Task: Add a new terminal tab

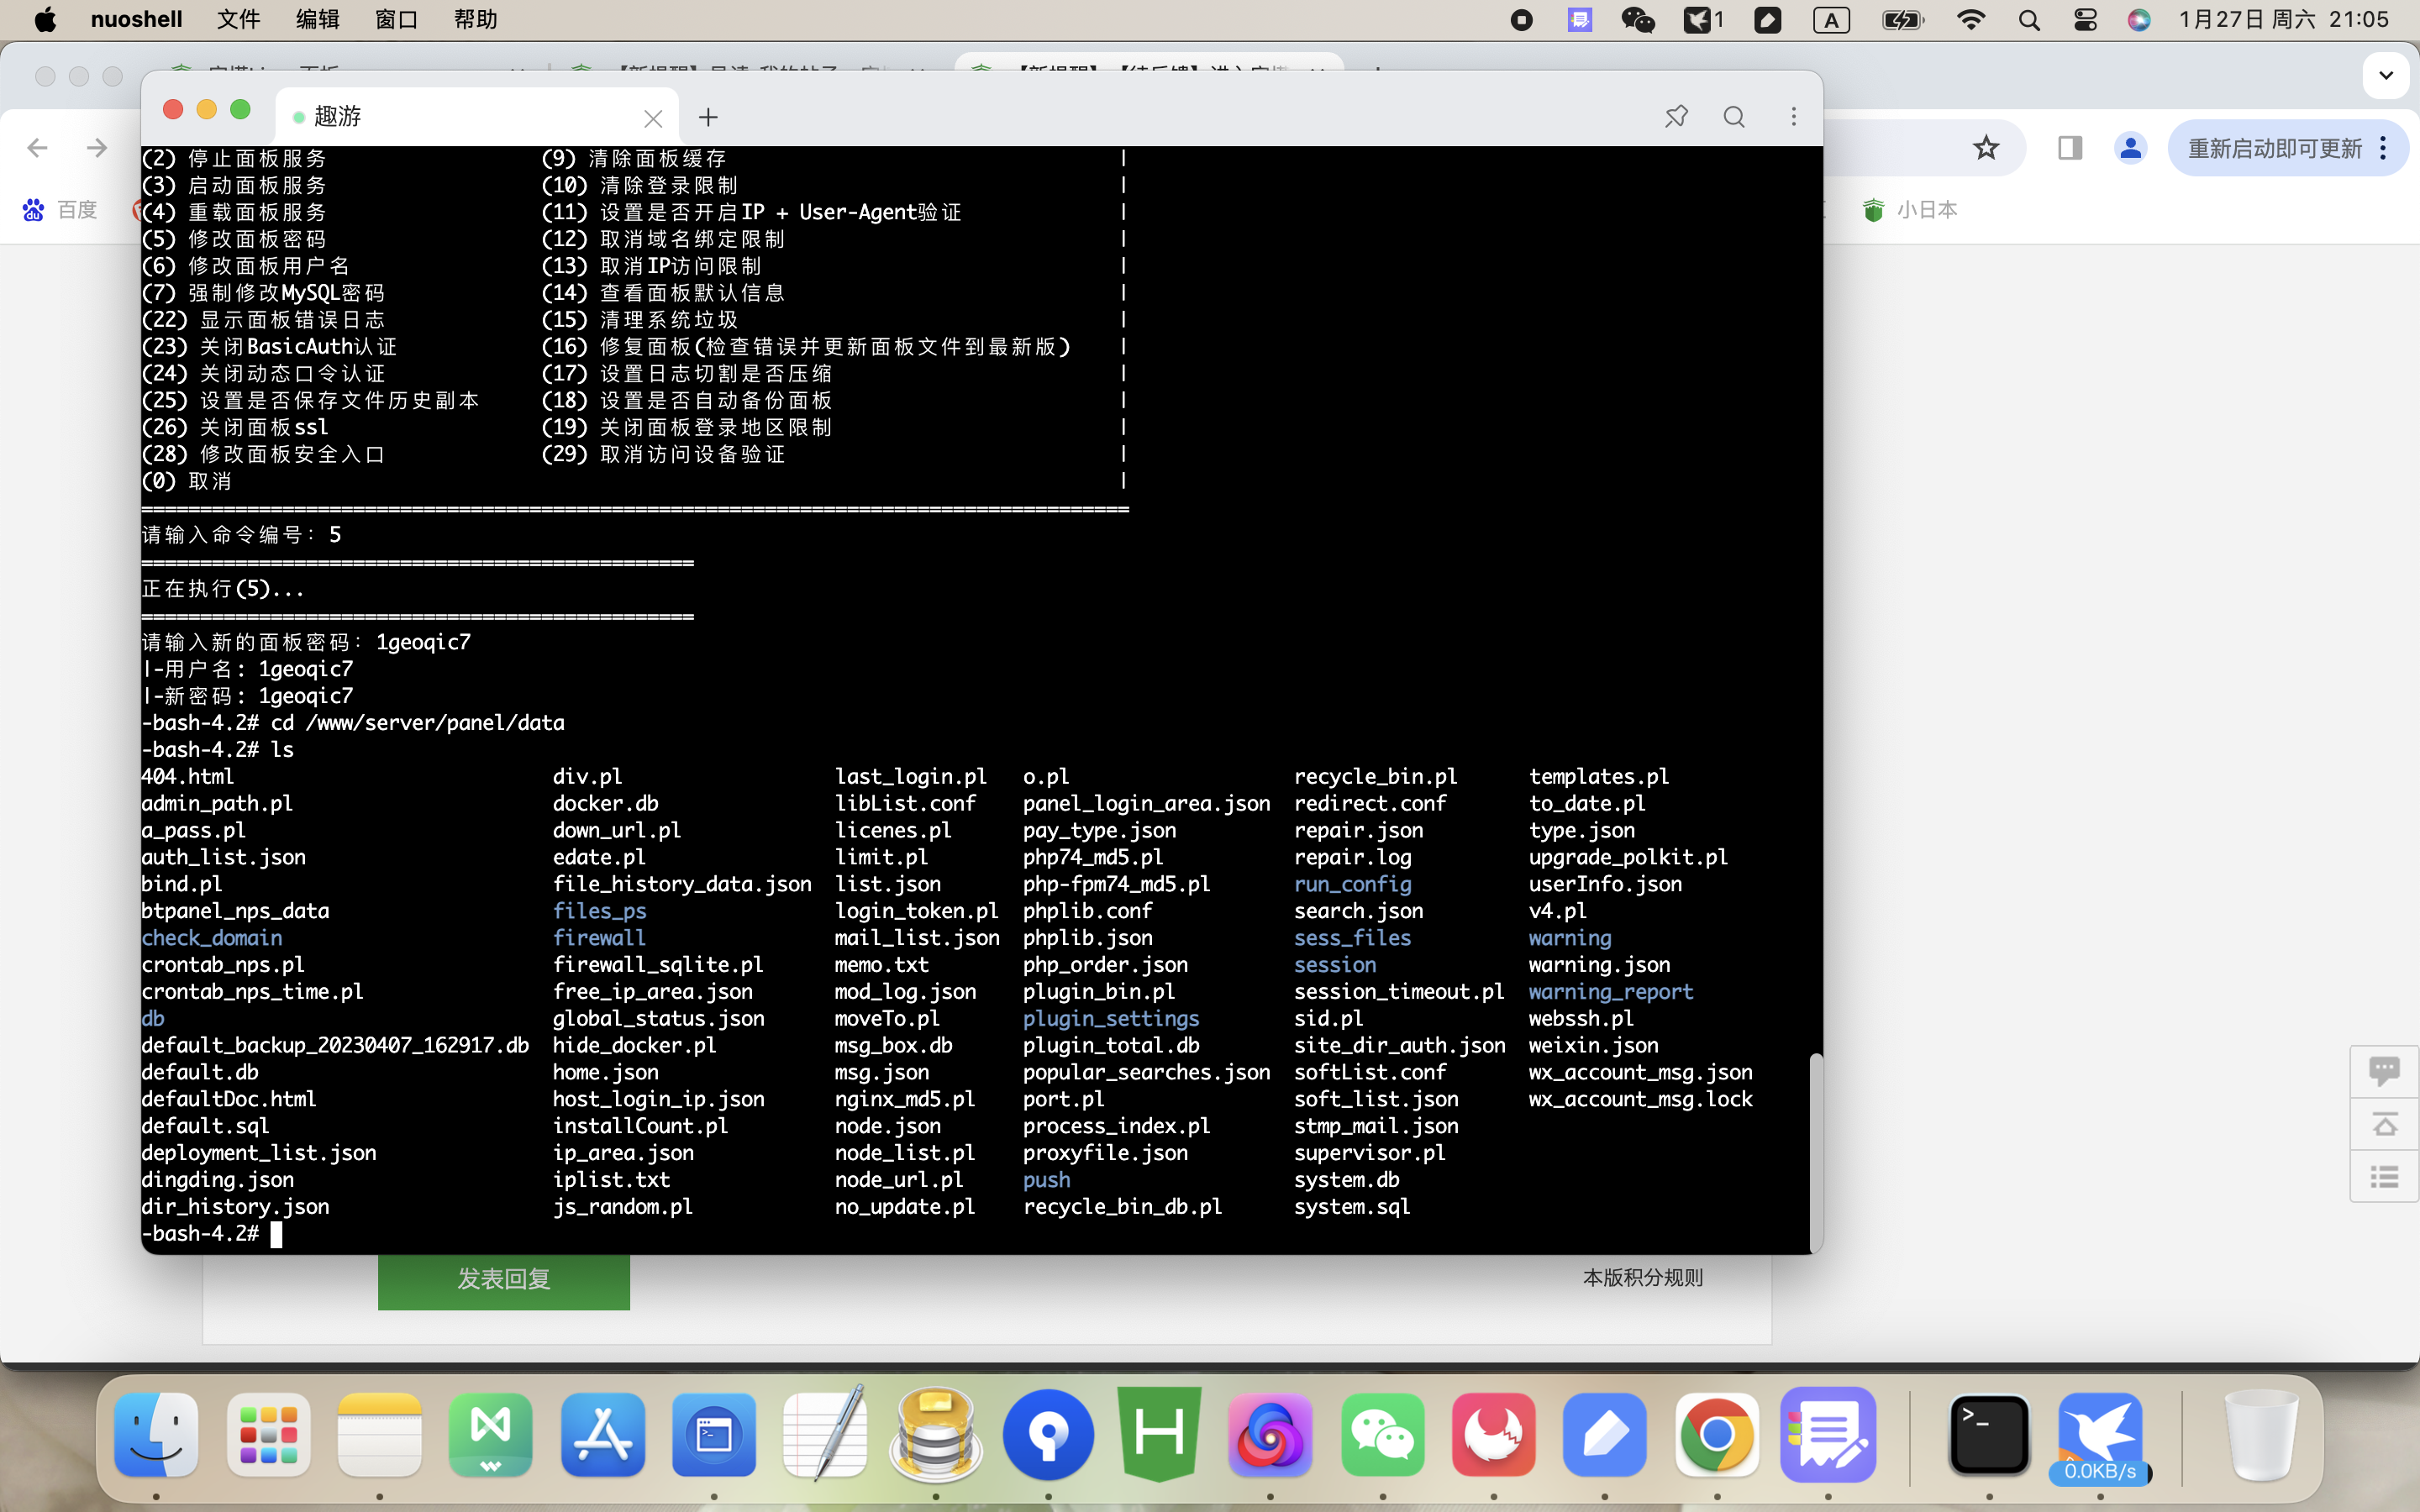Action: [708, 117]
